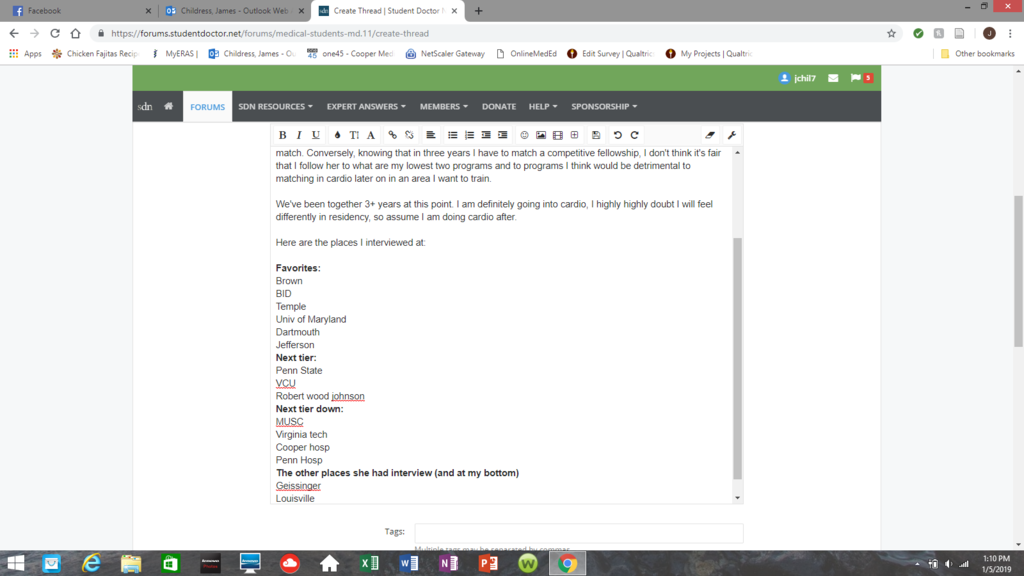Save draft with floppy icon
Viewport: 1024px width, 576px height.
(596, 135)
